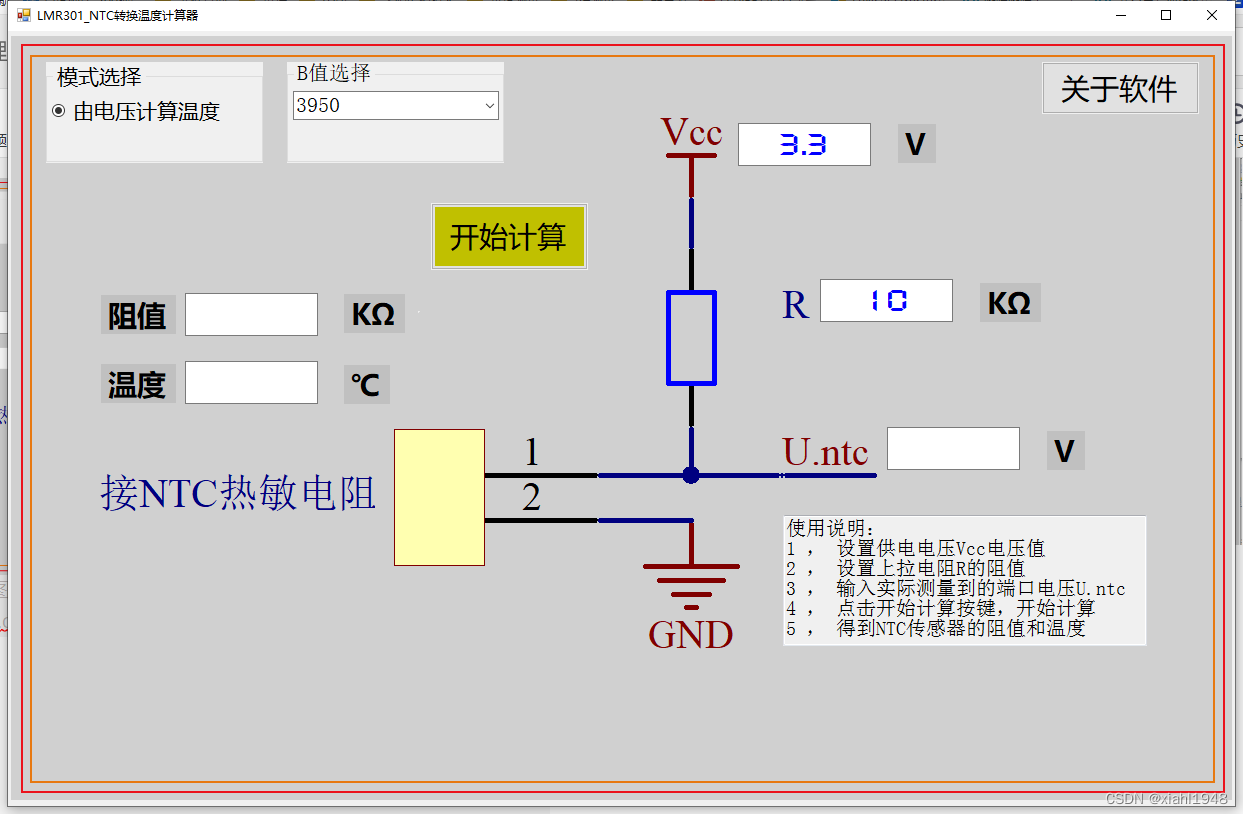The image size is (1243, 814).
Task: Open the B值选择 dropdown showing 3950
Action: click(396, 105)
